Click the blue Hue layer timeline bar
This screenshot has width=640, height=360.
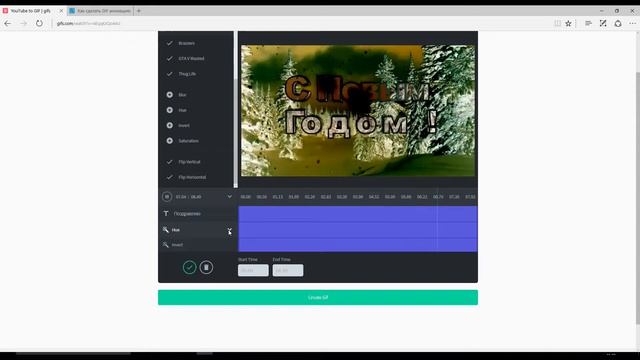point(358,230)
